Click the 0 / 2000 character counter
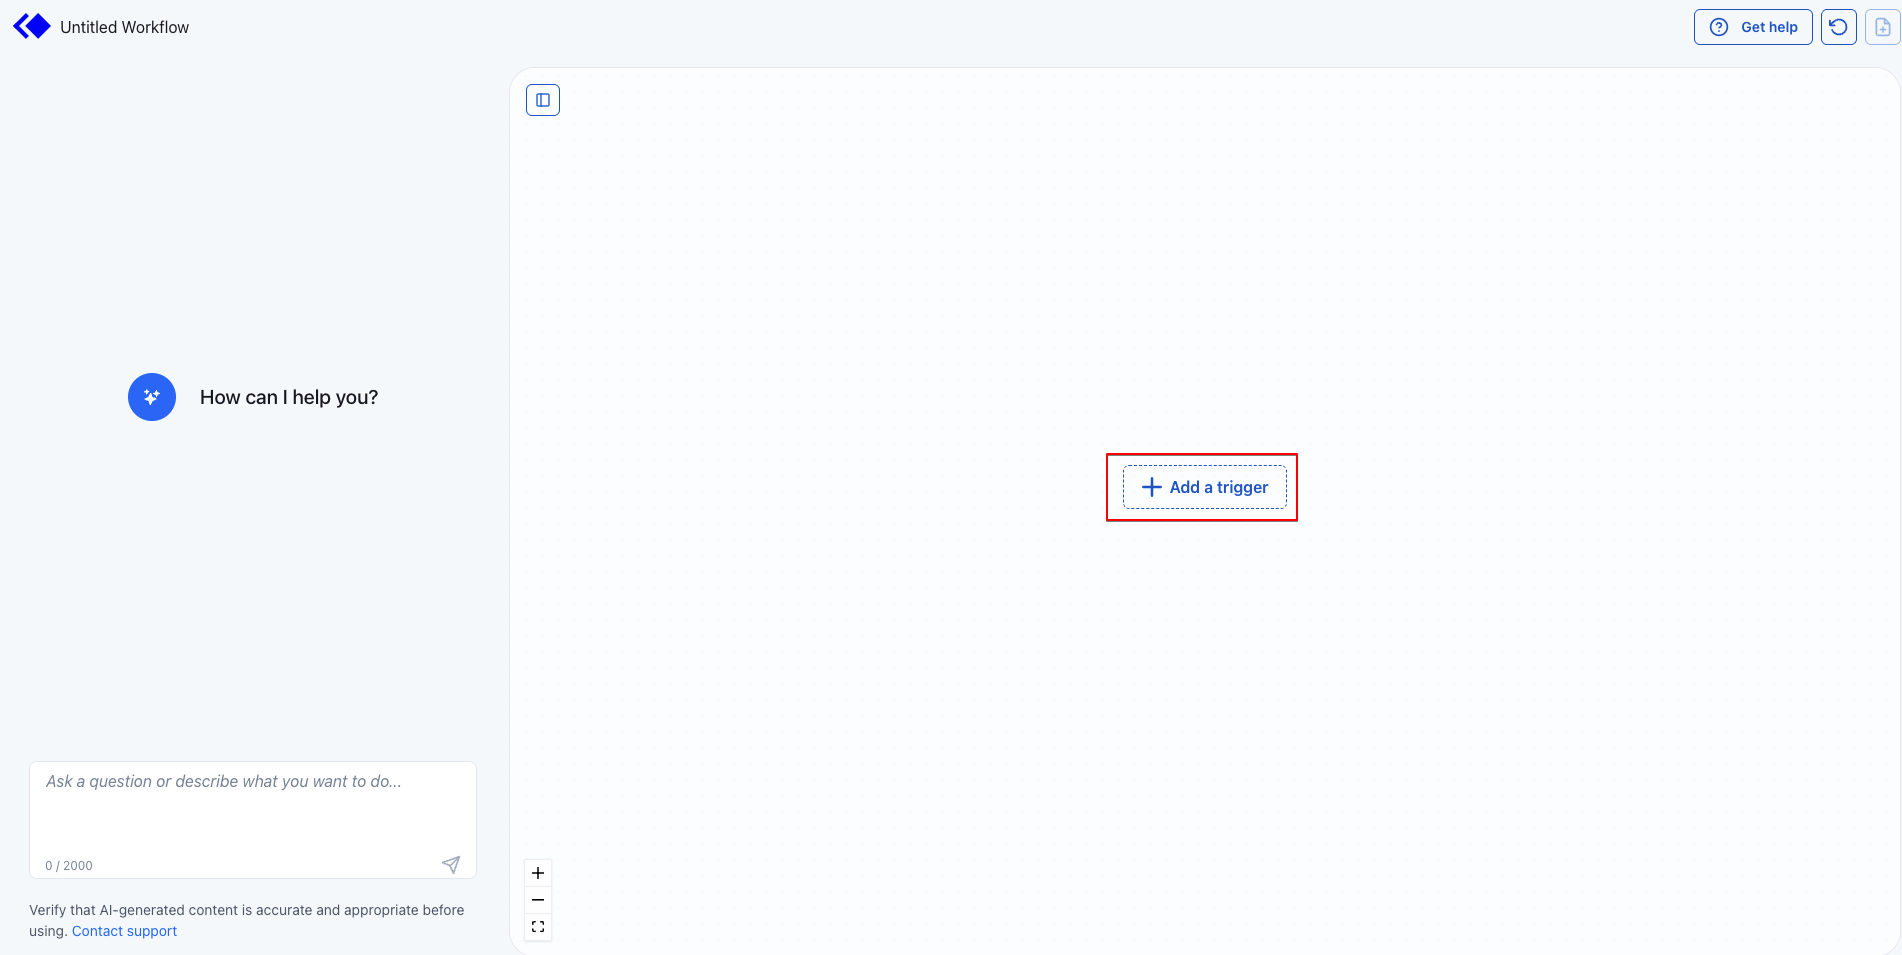1902x955 pixels. pyautogui.click(x=67, y=865)
